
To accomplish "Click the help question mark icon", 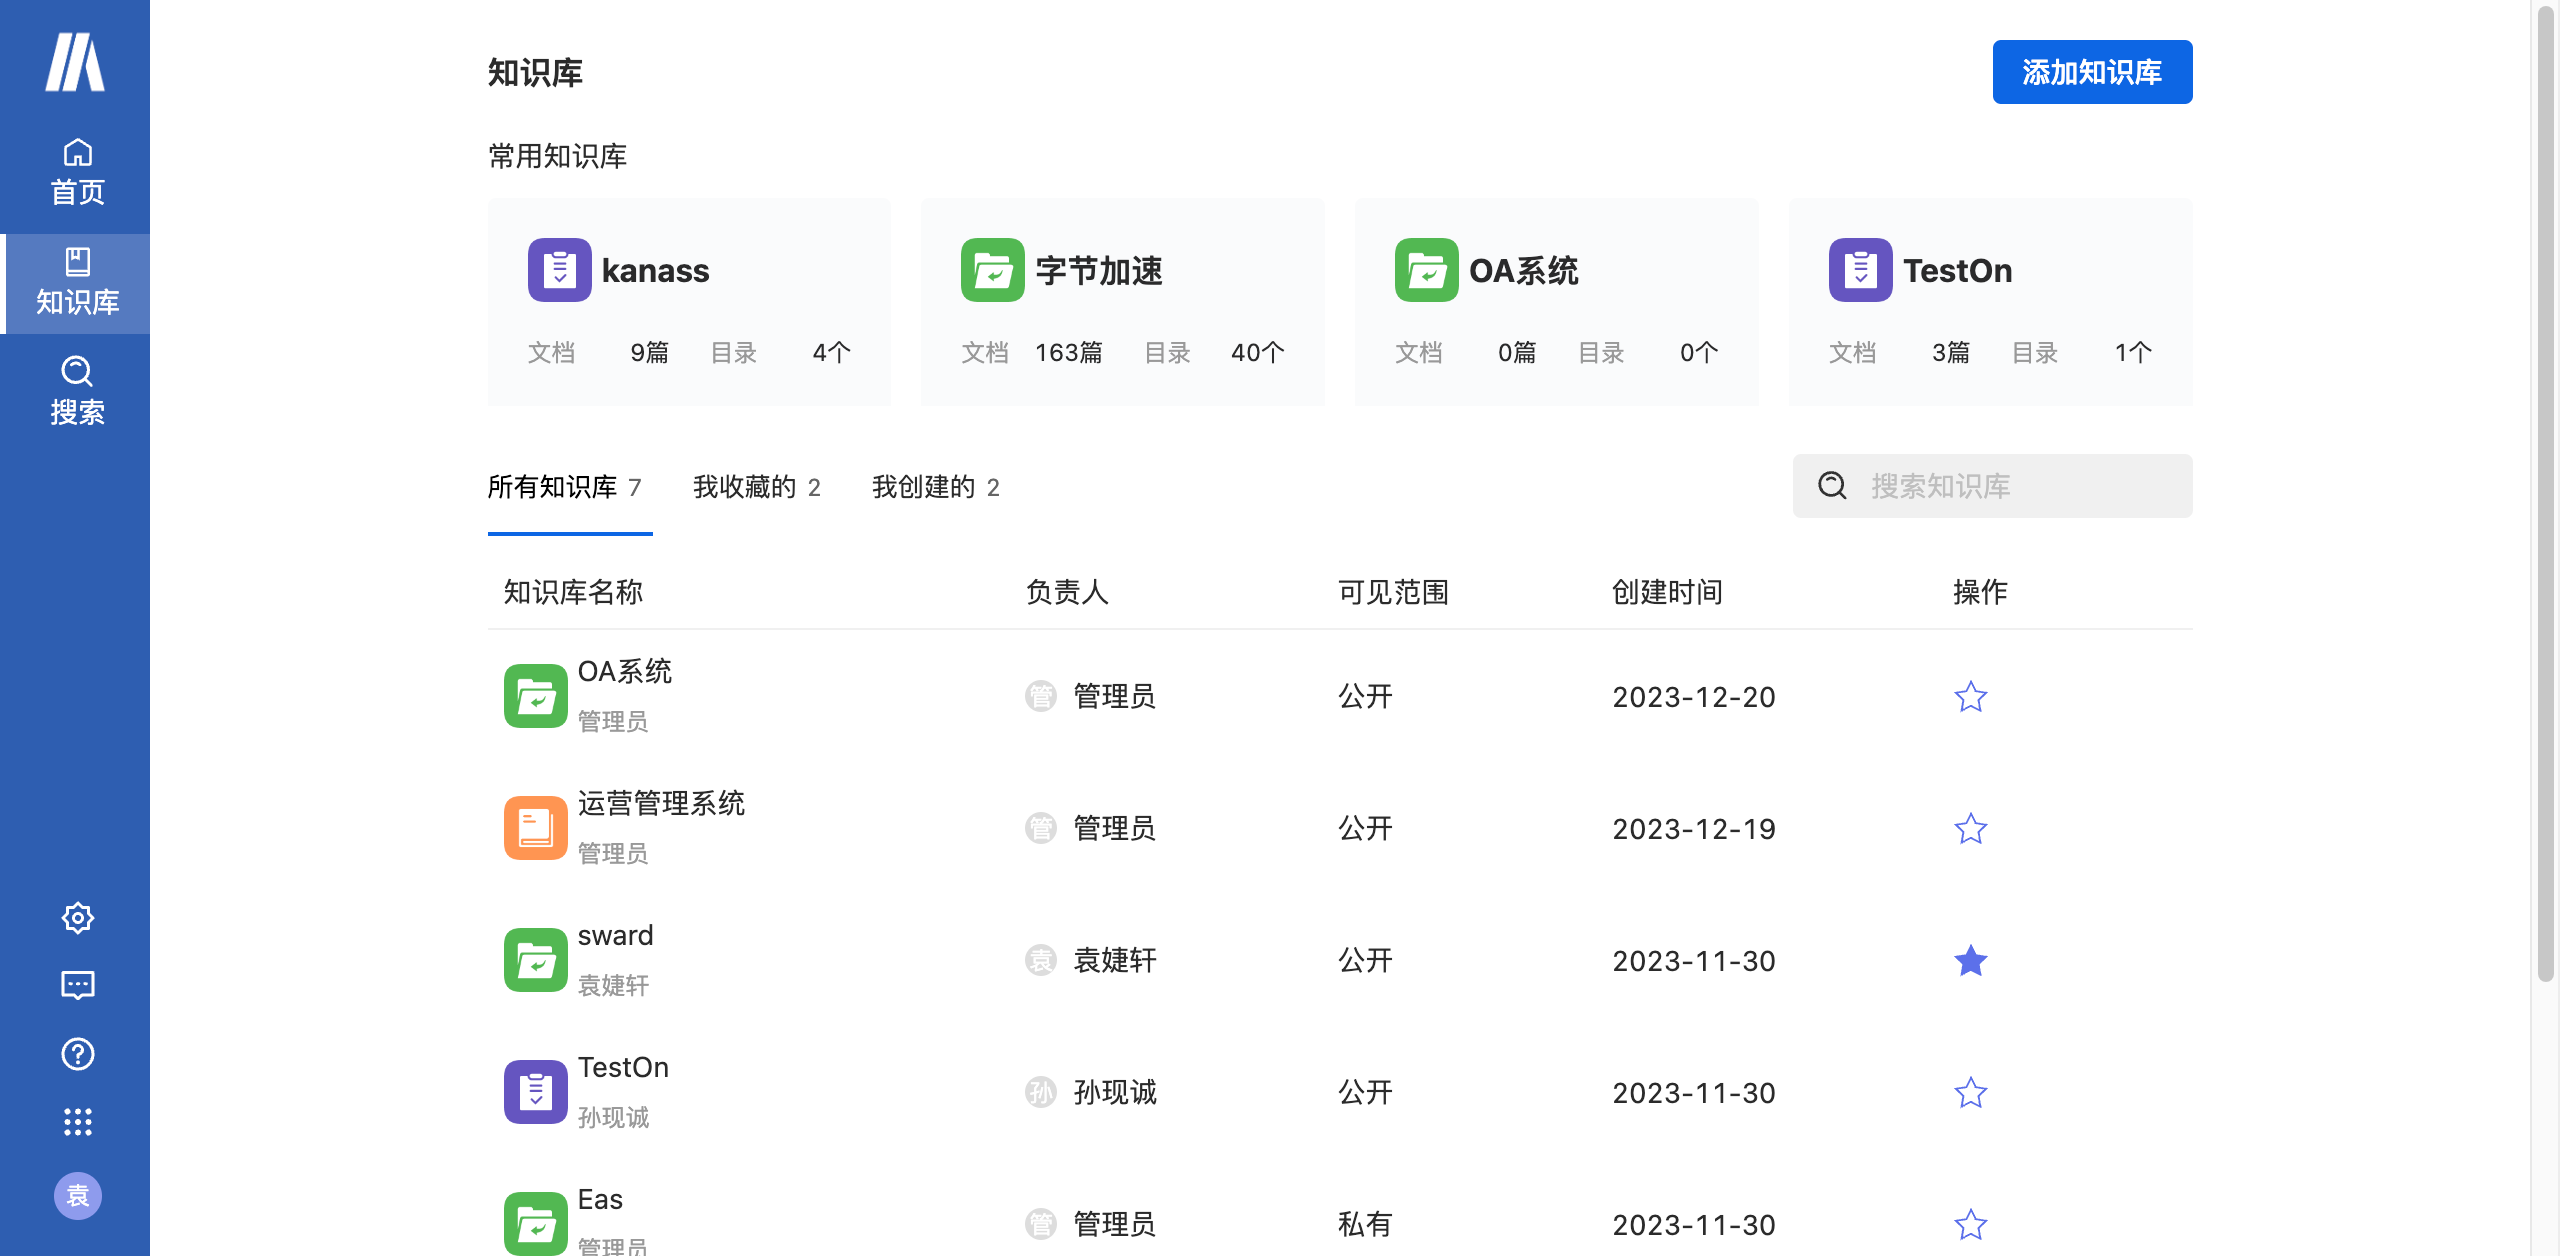I will point(77,1053).
